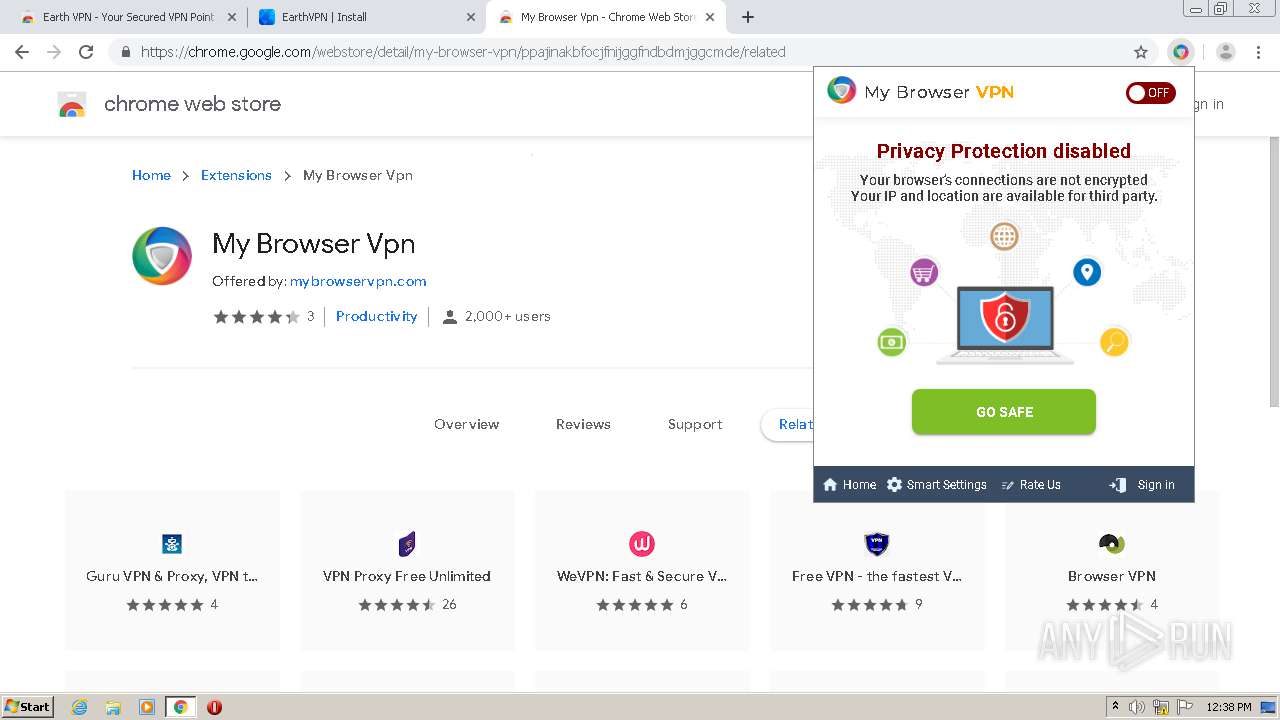Reload the current page
The height and width of the screenshot is (720, 1280).
[x=86, y=52]
